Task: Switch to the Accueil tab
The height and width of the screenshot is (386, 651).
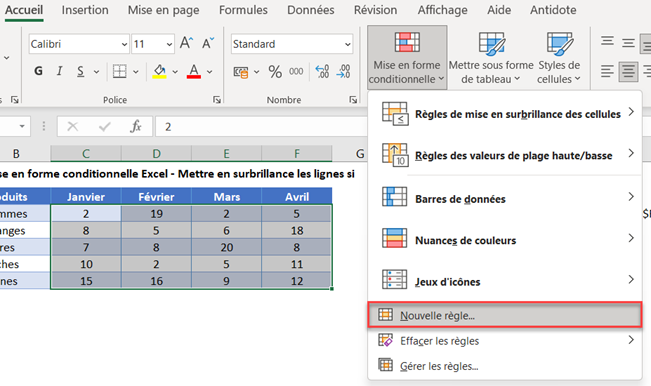Action: point(24,10)
